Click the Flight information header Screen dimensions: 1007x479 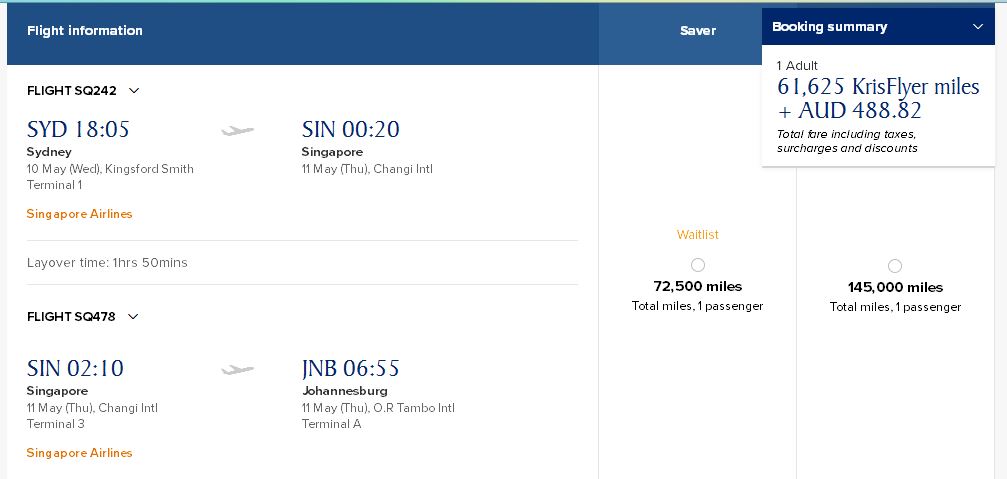85,31
